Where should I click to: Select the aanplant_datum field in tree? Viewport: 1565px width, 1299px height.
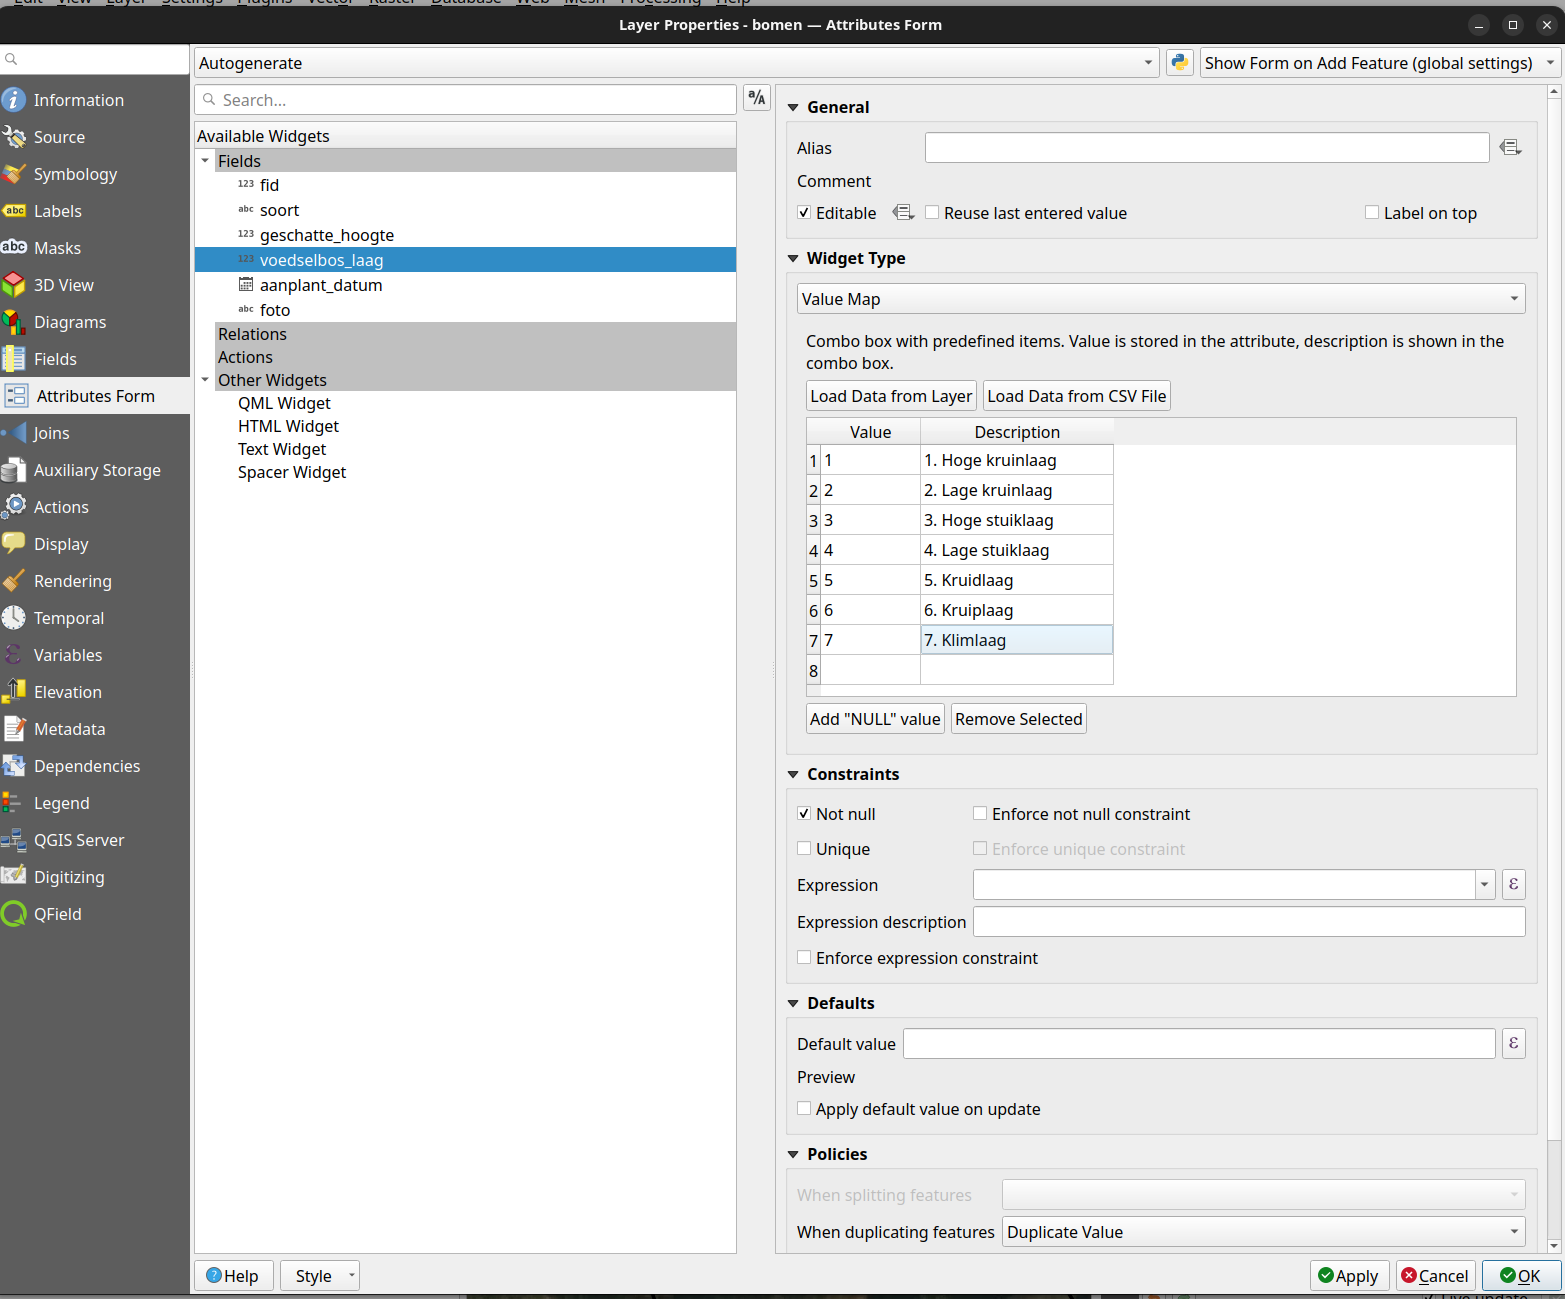tap(320, 285)
